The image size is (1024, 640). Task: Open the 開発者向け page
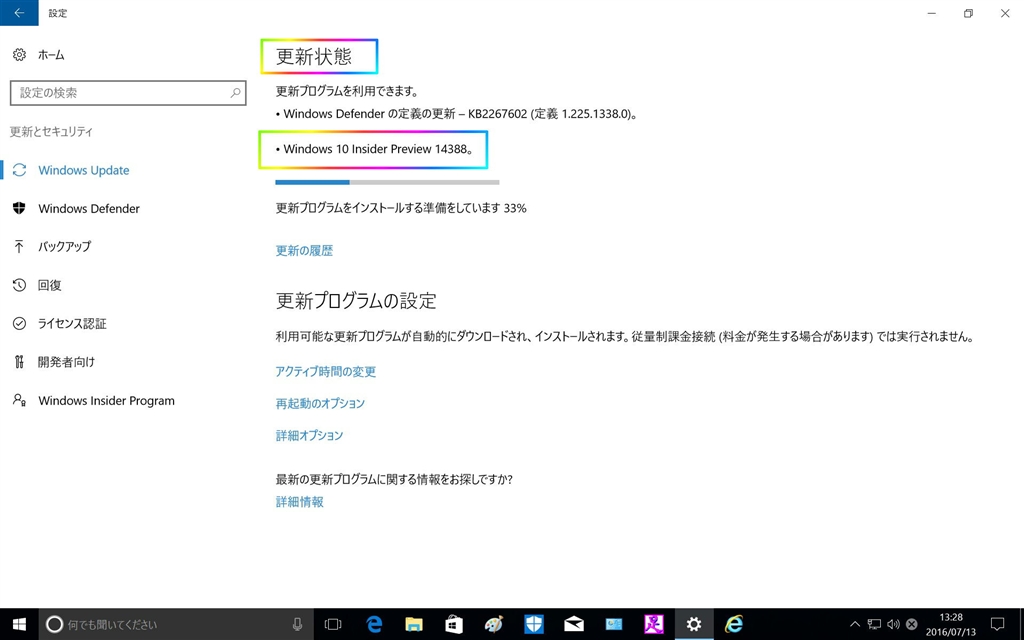point(66,362)
